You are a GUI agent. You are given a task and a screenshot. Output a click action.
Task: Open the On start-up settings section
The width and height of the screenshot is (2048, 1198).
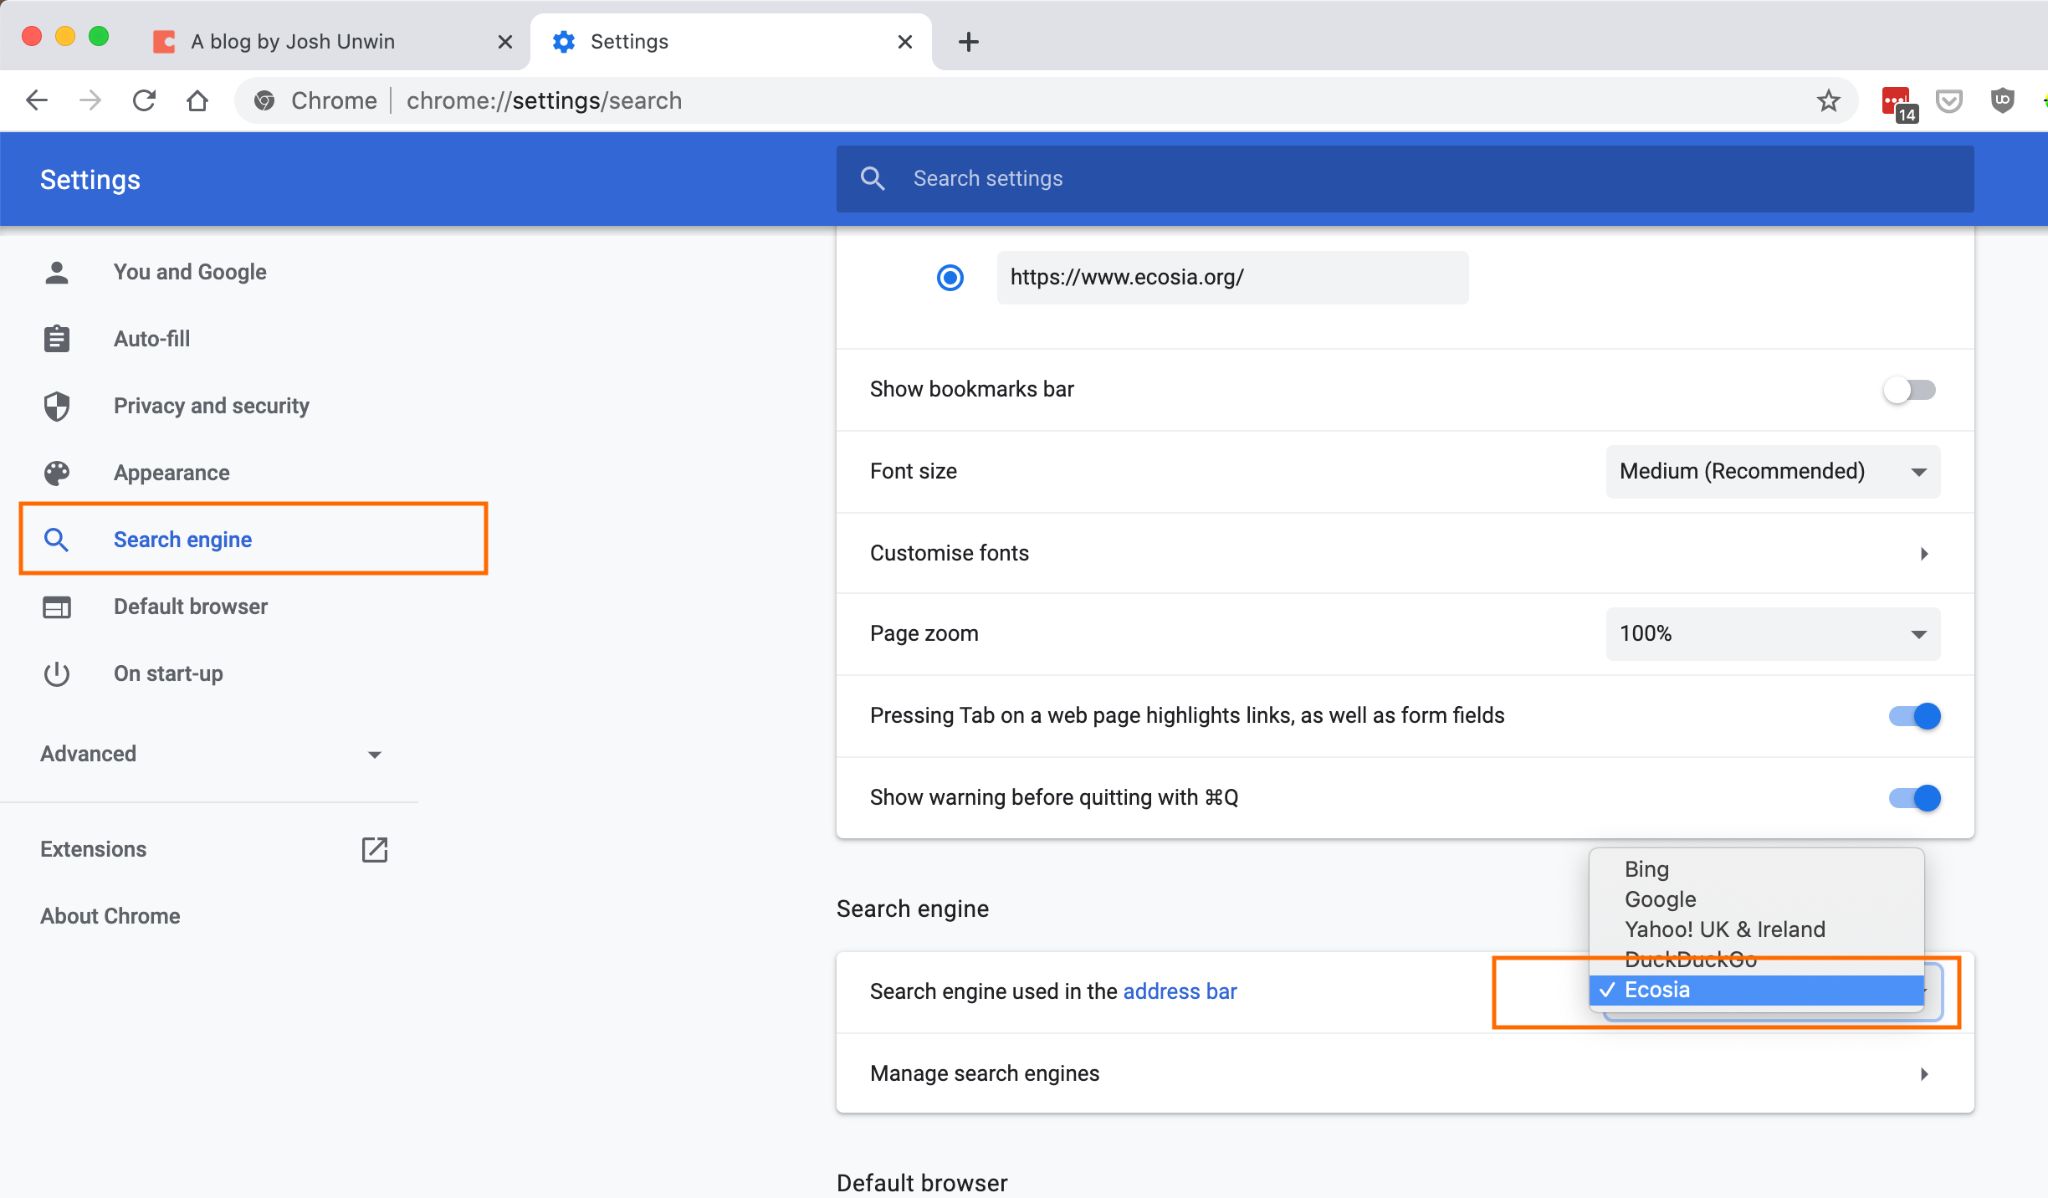(x=168, y=674)
